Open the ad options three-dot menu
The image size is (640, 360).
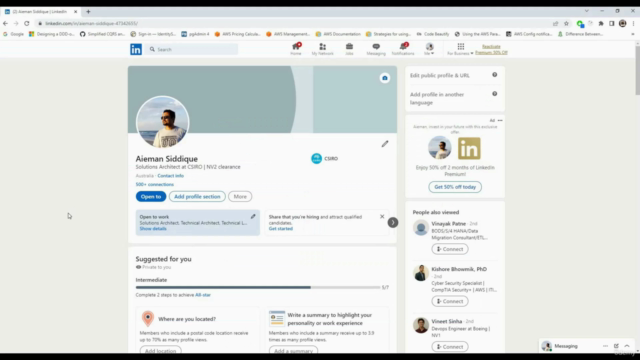pos(500,120)
